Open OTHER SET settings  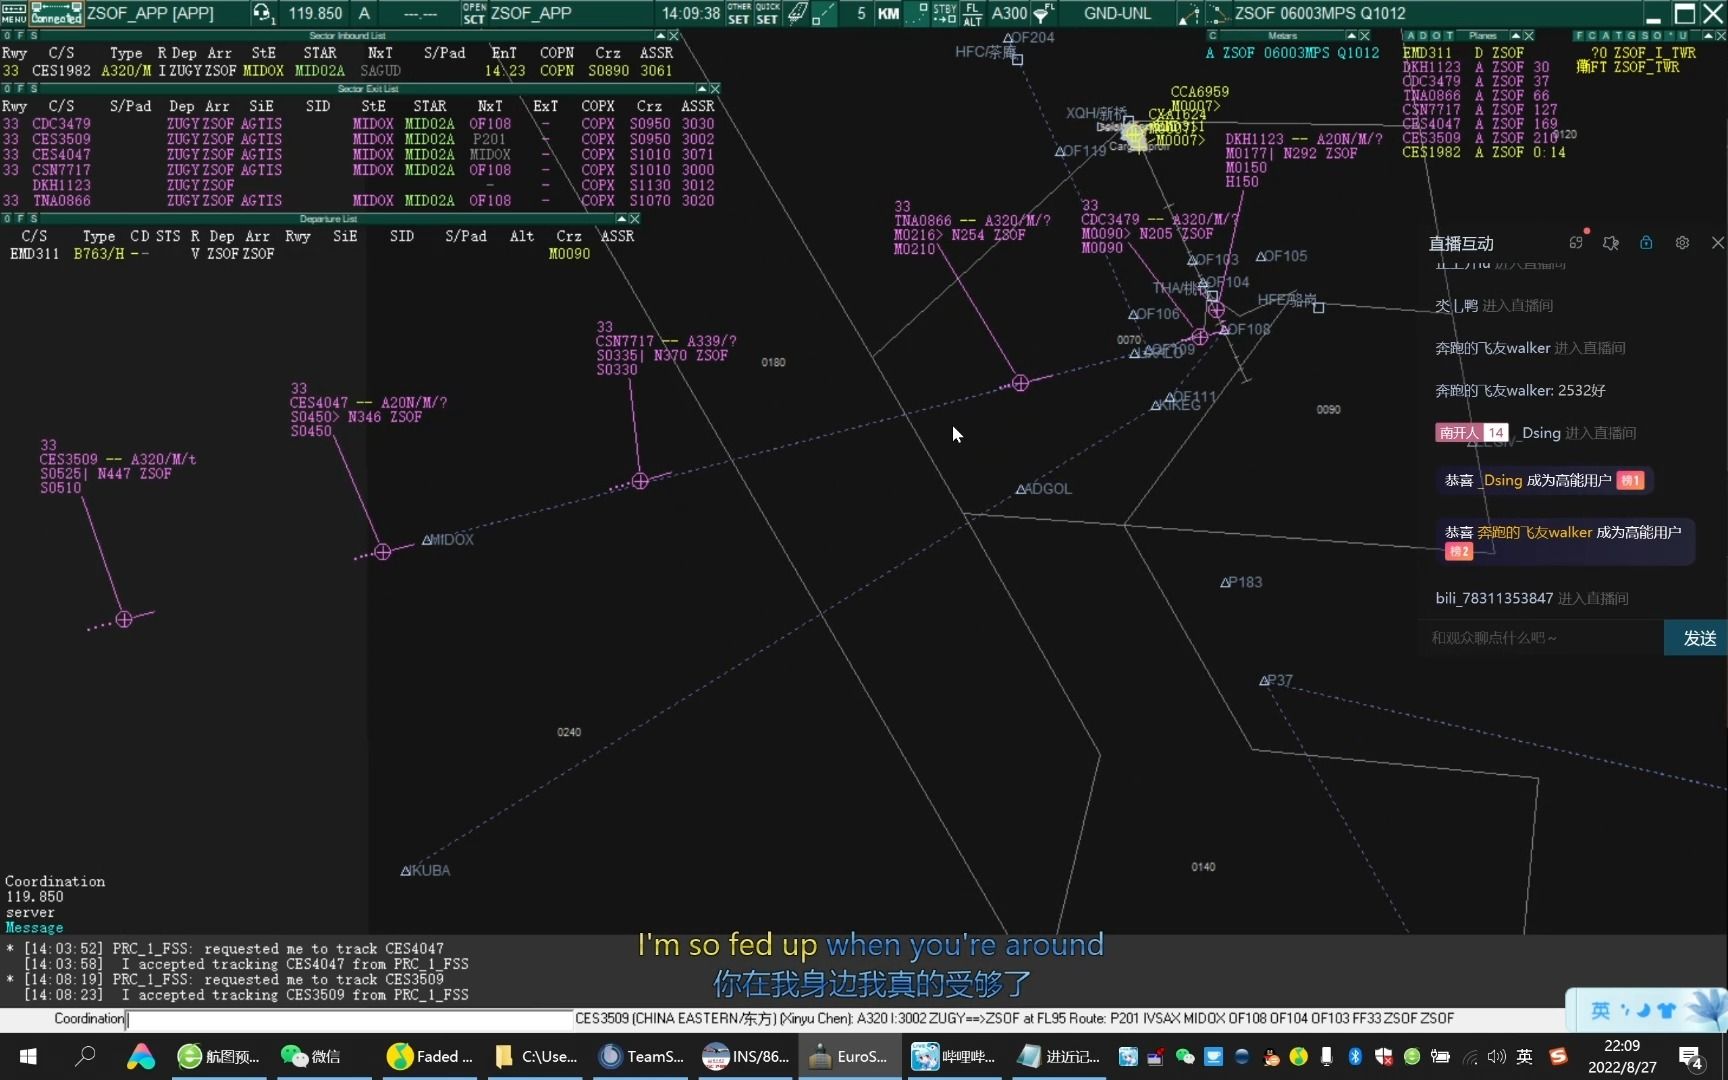pos(739,13)
